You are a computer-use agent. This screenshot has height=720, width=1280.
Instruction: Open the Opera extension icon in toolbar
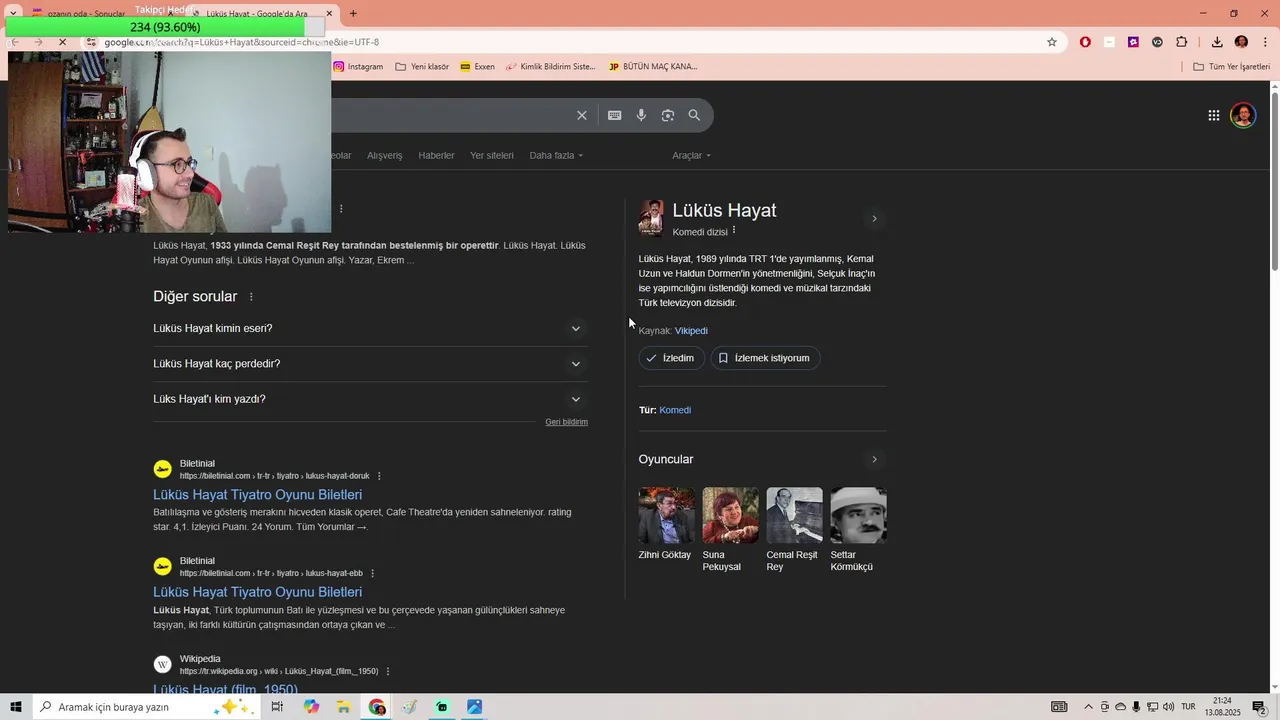coord(1085,42)
